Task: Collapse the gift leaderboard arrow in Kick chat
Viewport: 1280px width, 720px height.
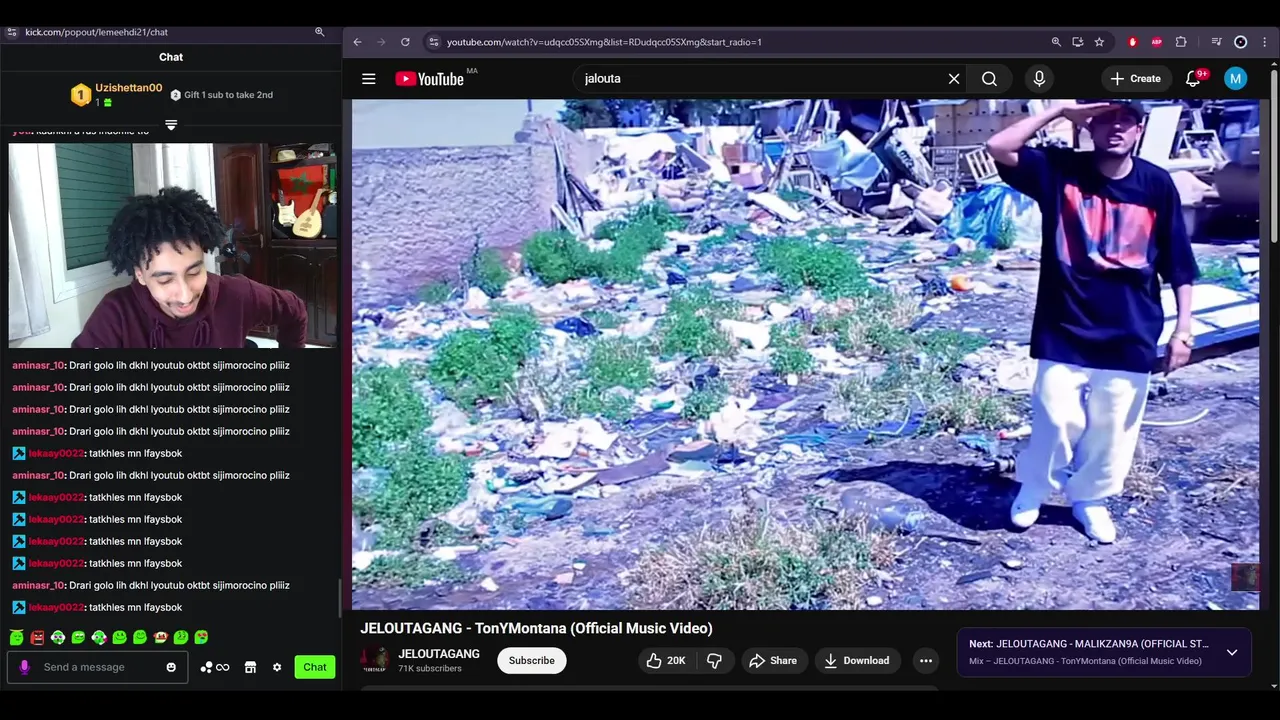Action: click(171, 125)
